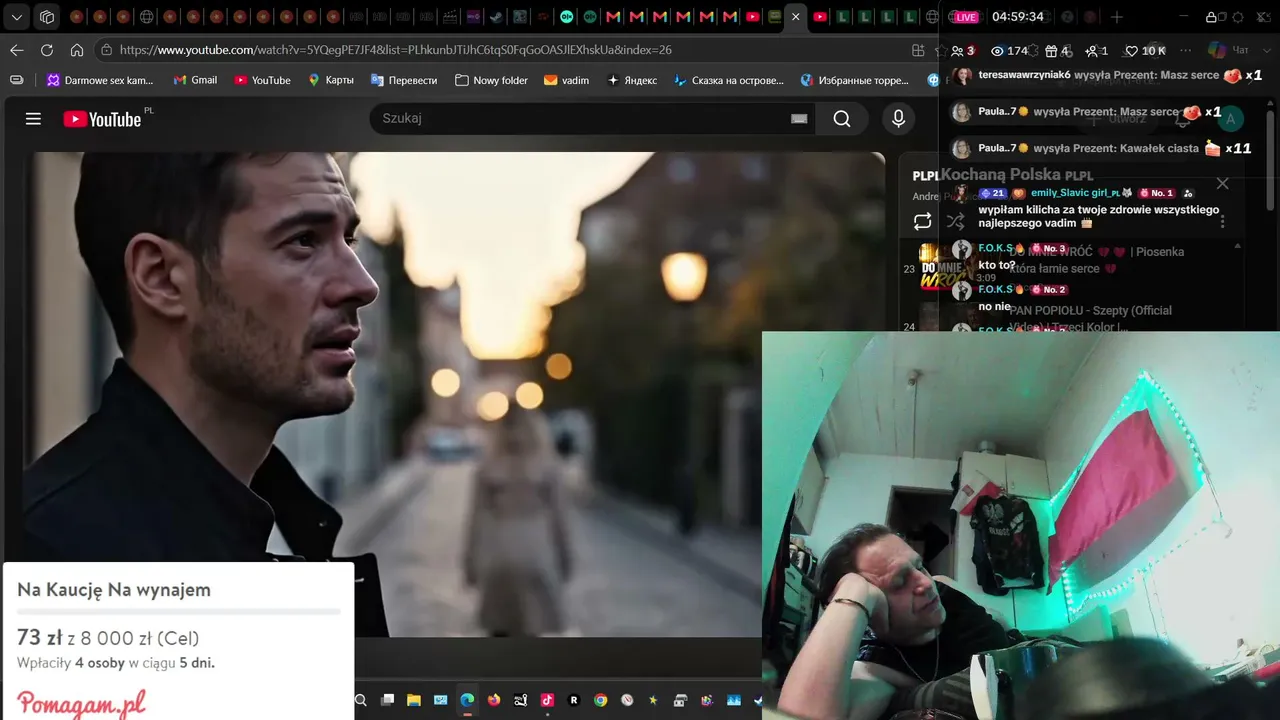Open the pink music-note app on taskbar
Image resolution: width=1280 pixels, height=720 pixels.
click(x=547, y=700)
